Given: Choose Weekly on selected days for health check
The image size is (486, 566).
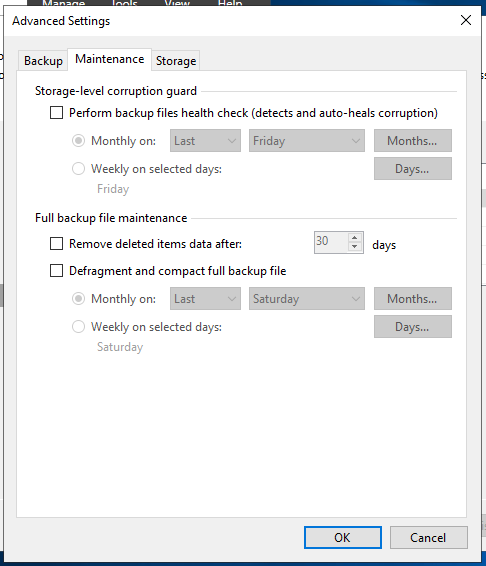Looking at the screenshot, I should tap(78, 169).
